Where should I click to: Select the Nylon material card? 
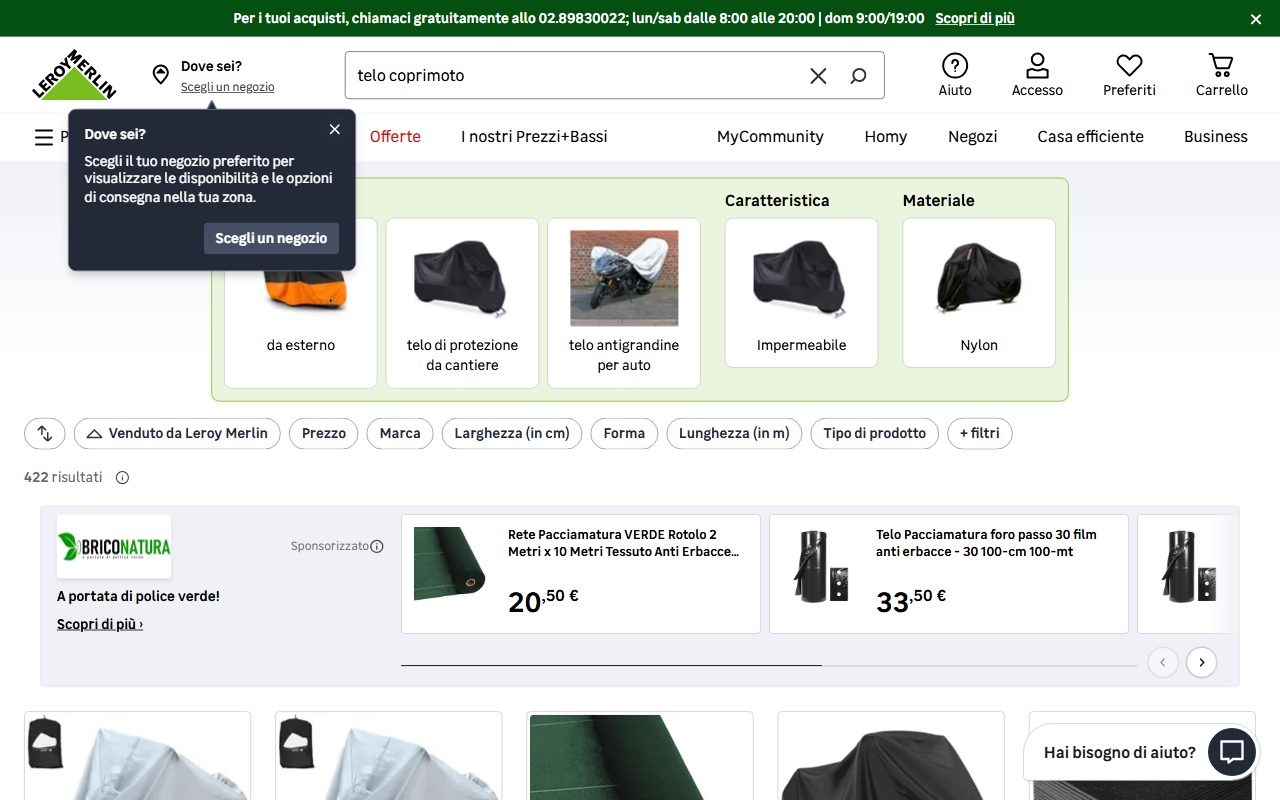(979, 293)
